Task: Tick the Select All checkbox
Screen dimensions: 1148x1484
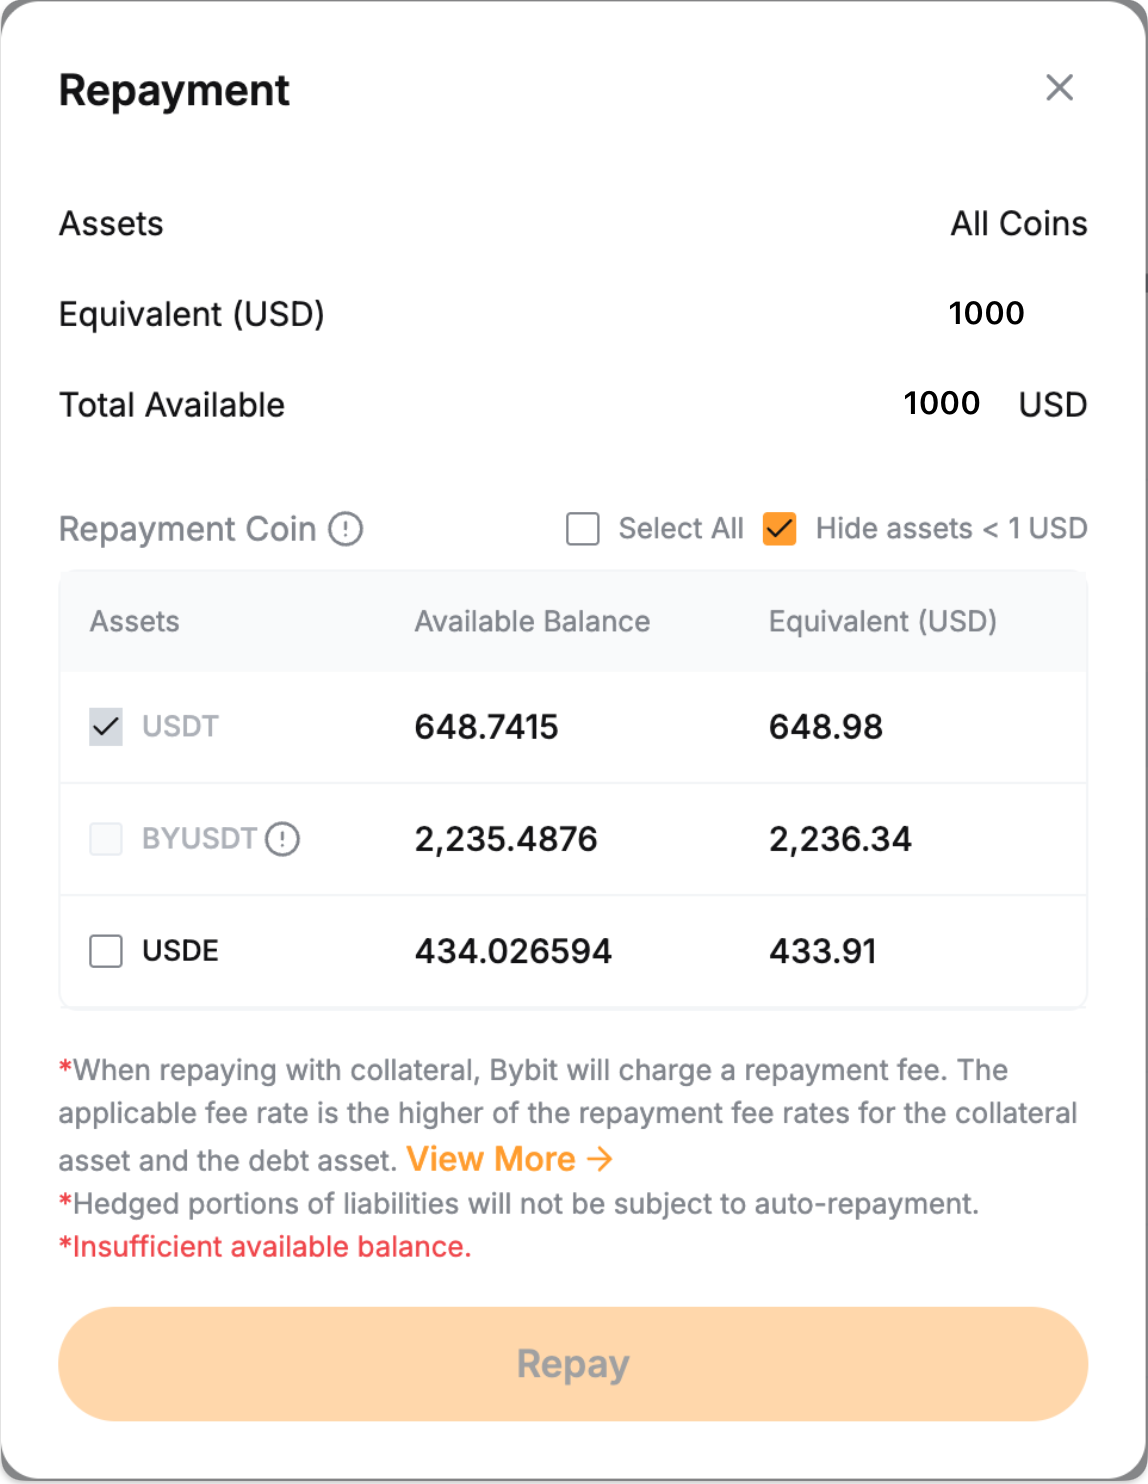Action: [583, 528]
